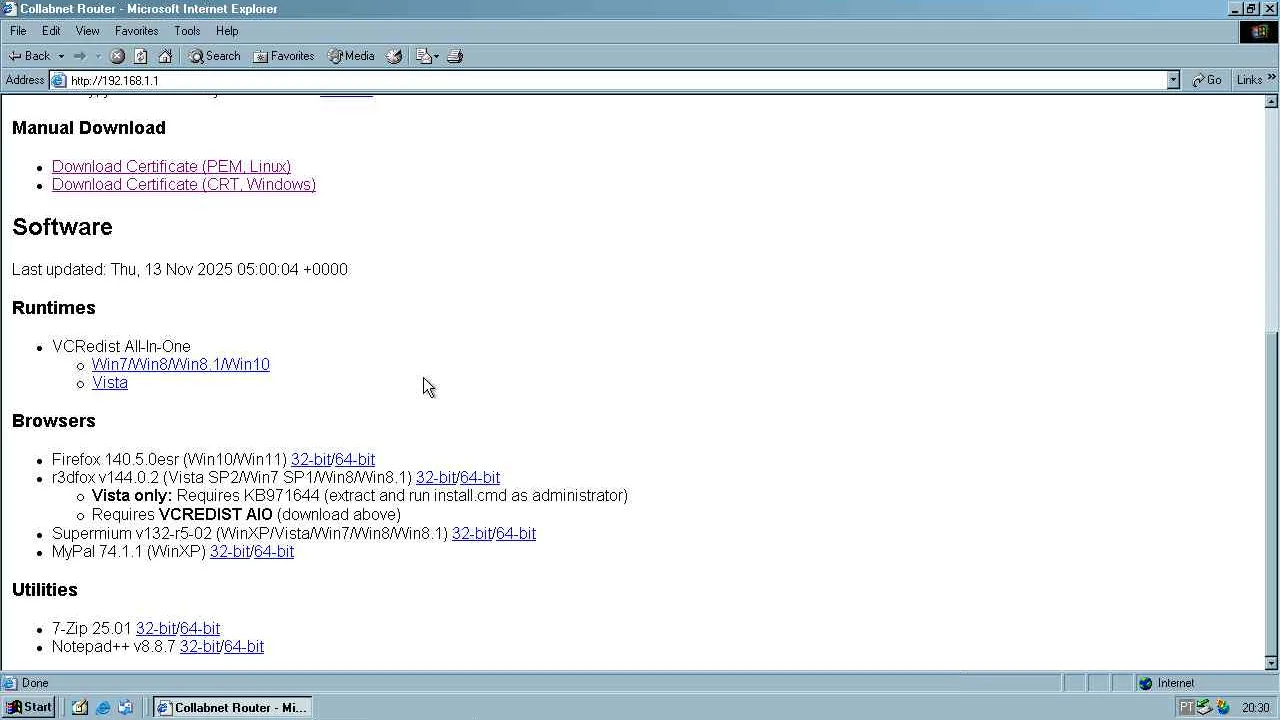Stop page loading with the Stop icon
Viewport: 1280px width, 720px height.
pyautogui.click(x=117, y=56)
